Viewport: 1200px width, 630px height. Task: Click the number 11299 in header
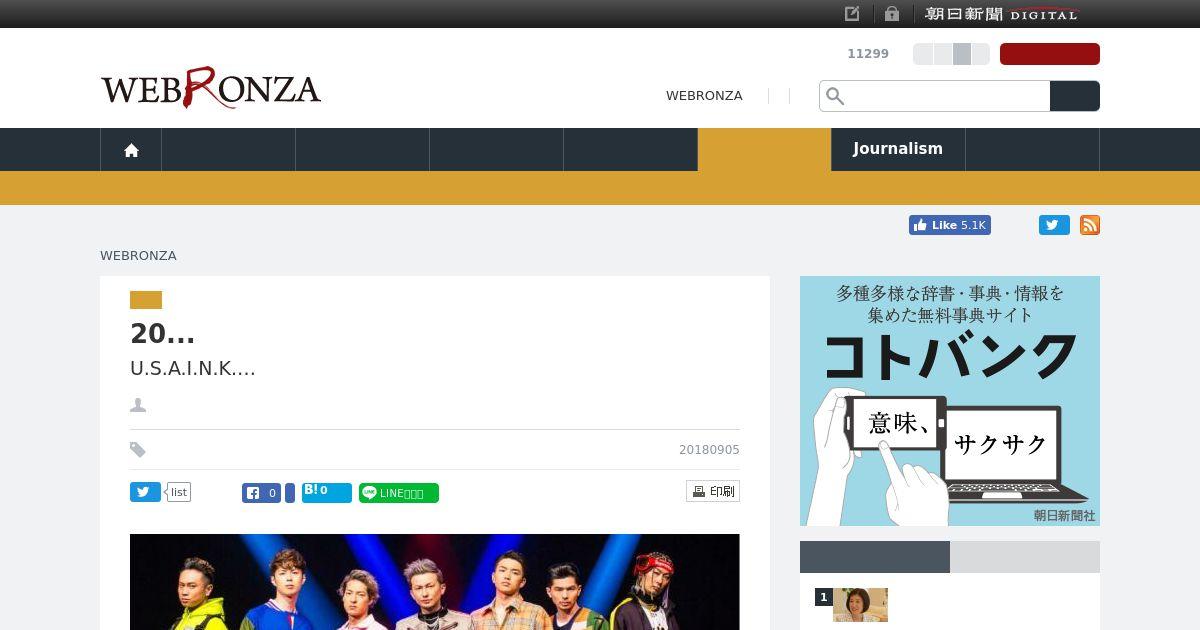[868, 54]
